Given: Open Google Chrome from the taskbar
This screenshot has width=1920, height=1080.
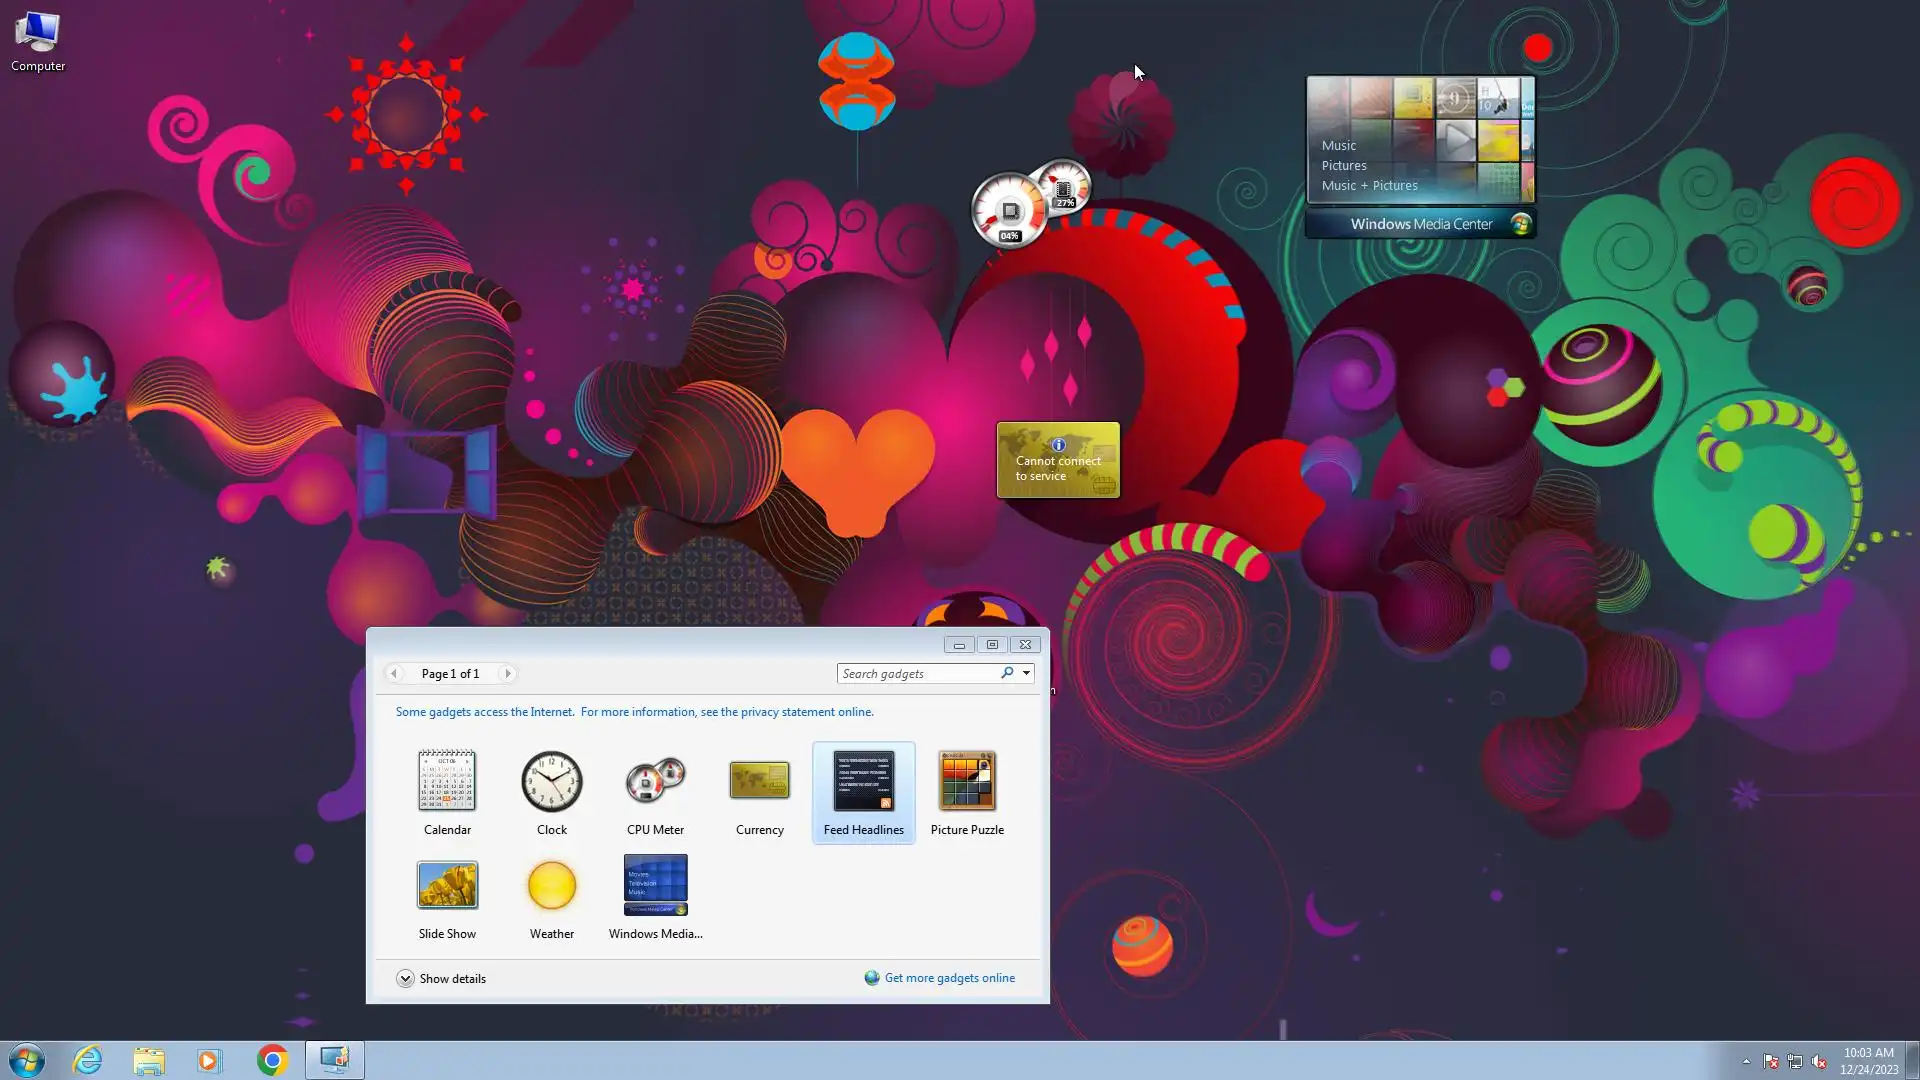Looking at the screenshot, I should pyautogui.click(x=272, y=1060).
